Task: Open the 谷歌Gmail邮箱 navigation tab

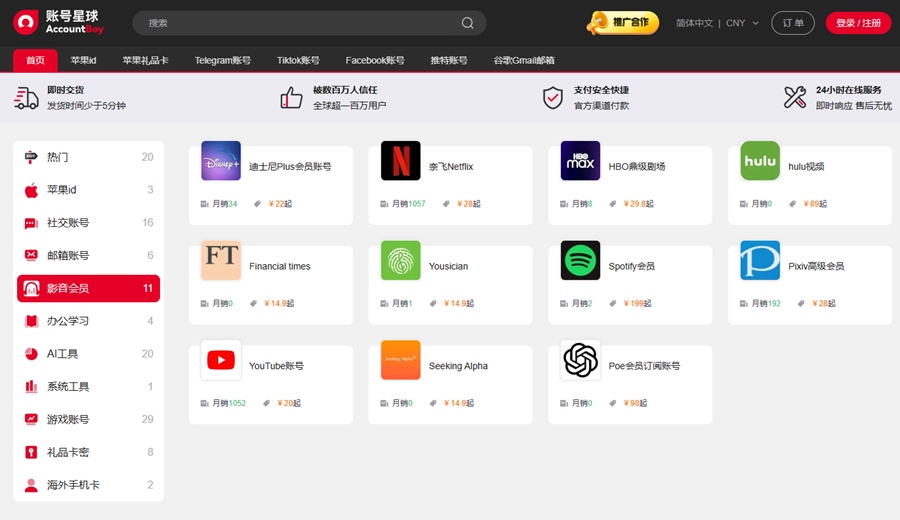Action: [523, 60]
